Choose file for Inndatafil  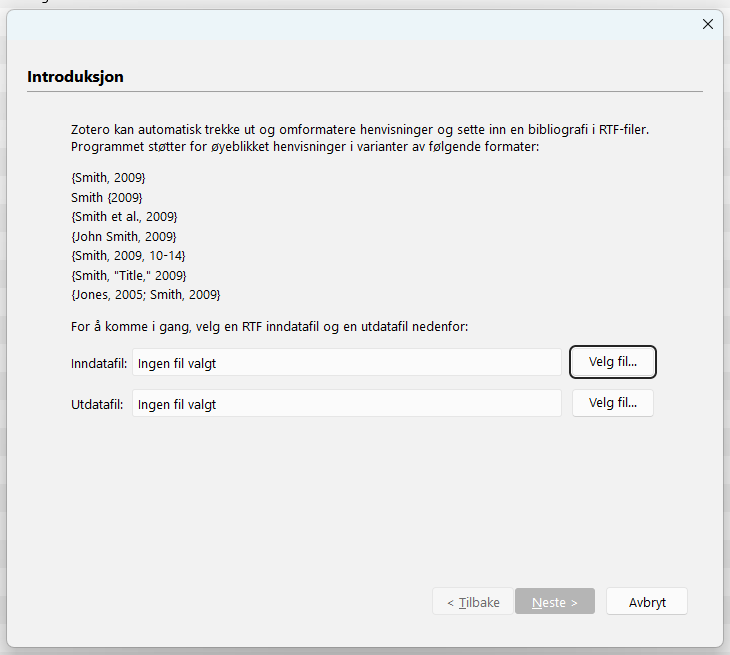coord(613,362)
